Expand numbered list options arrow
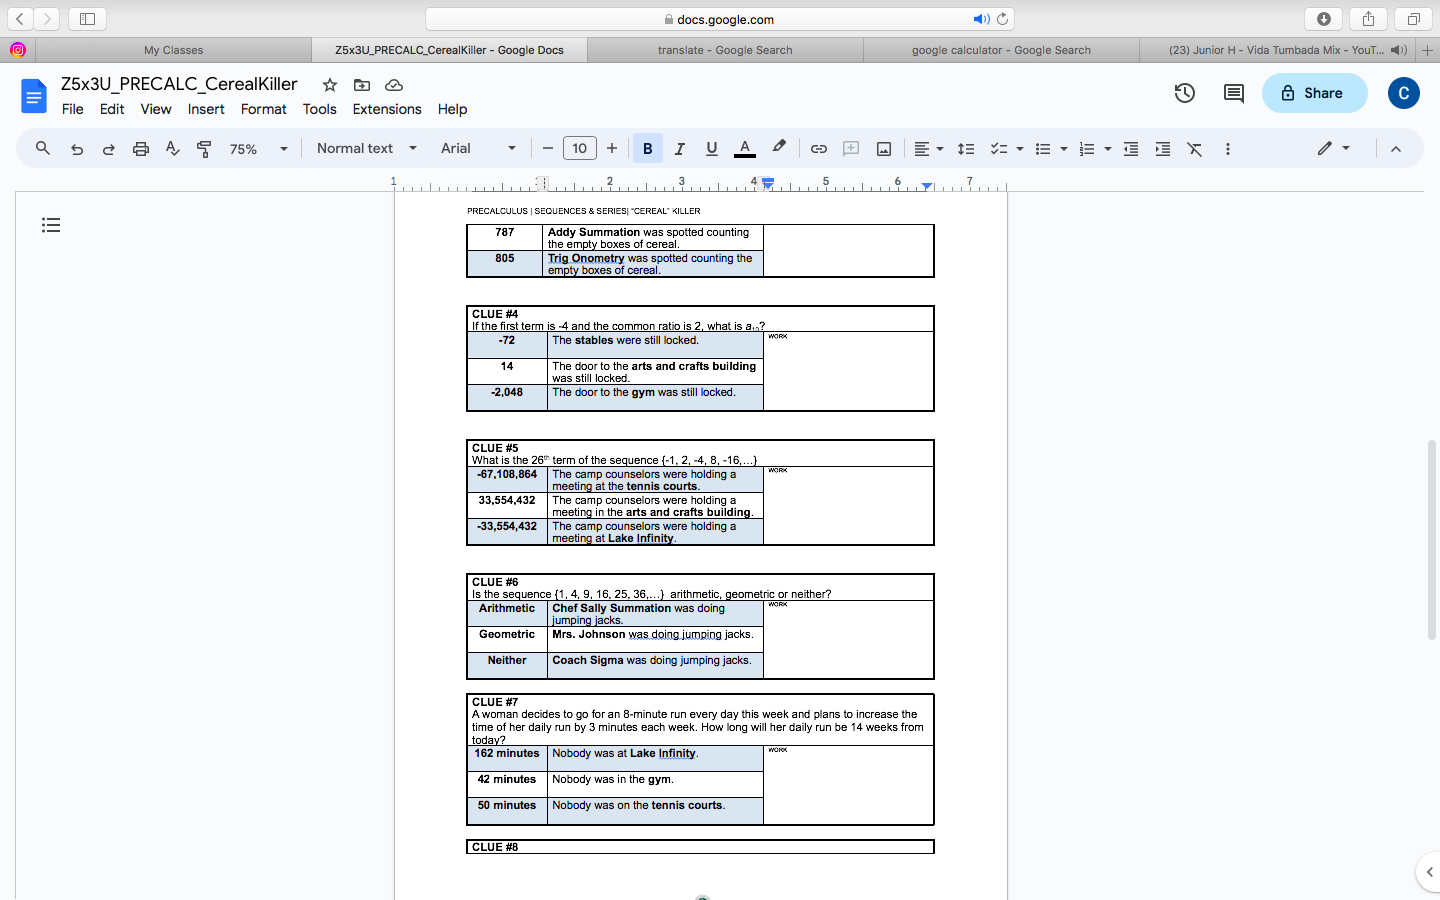Screen dimensions: 1440x900 click(x=1108, y=149)
